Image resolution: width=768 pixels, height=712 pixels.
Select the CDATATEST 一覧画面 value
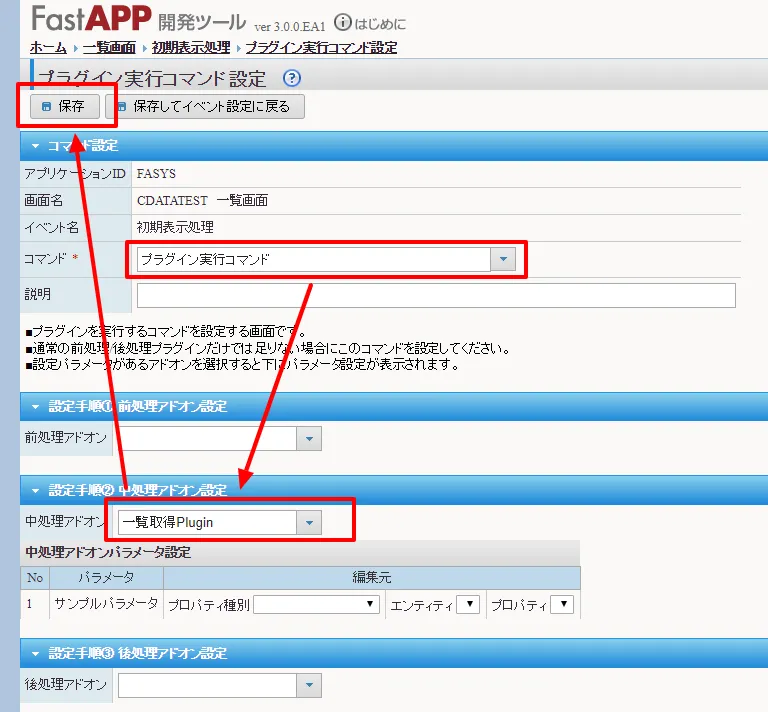click(202, 200)
